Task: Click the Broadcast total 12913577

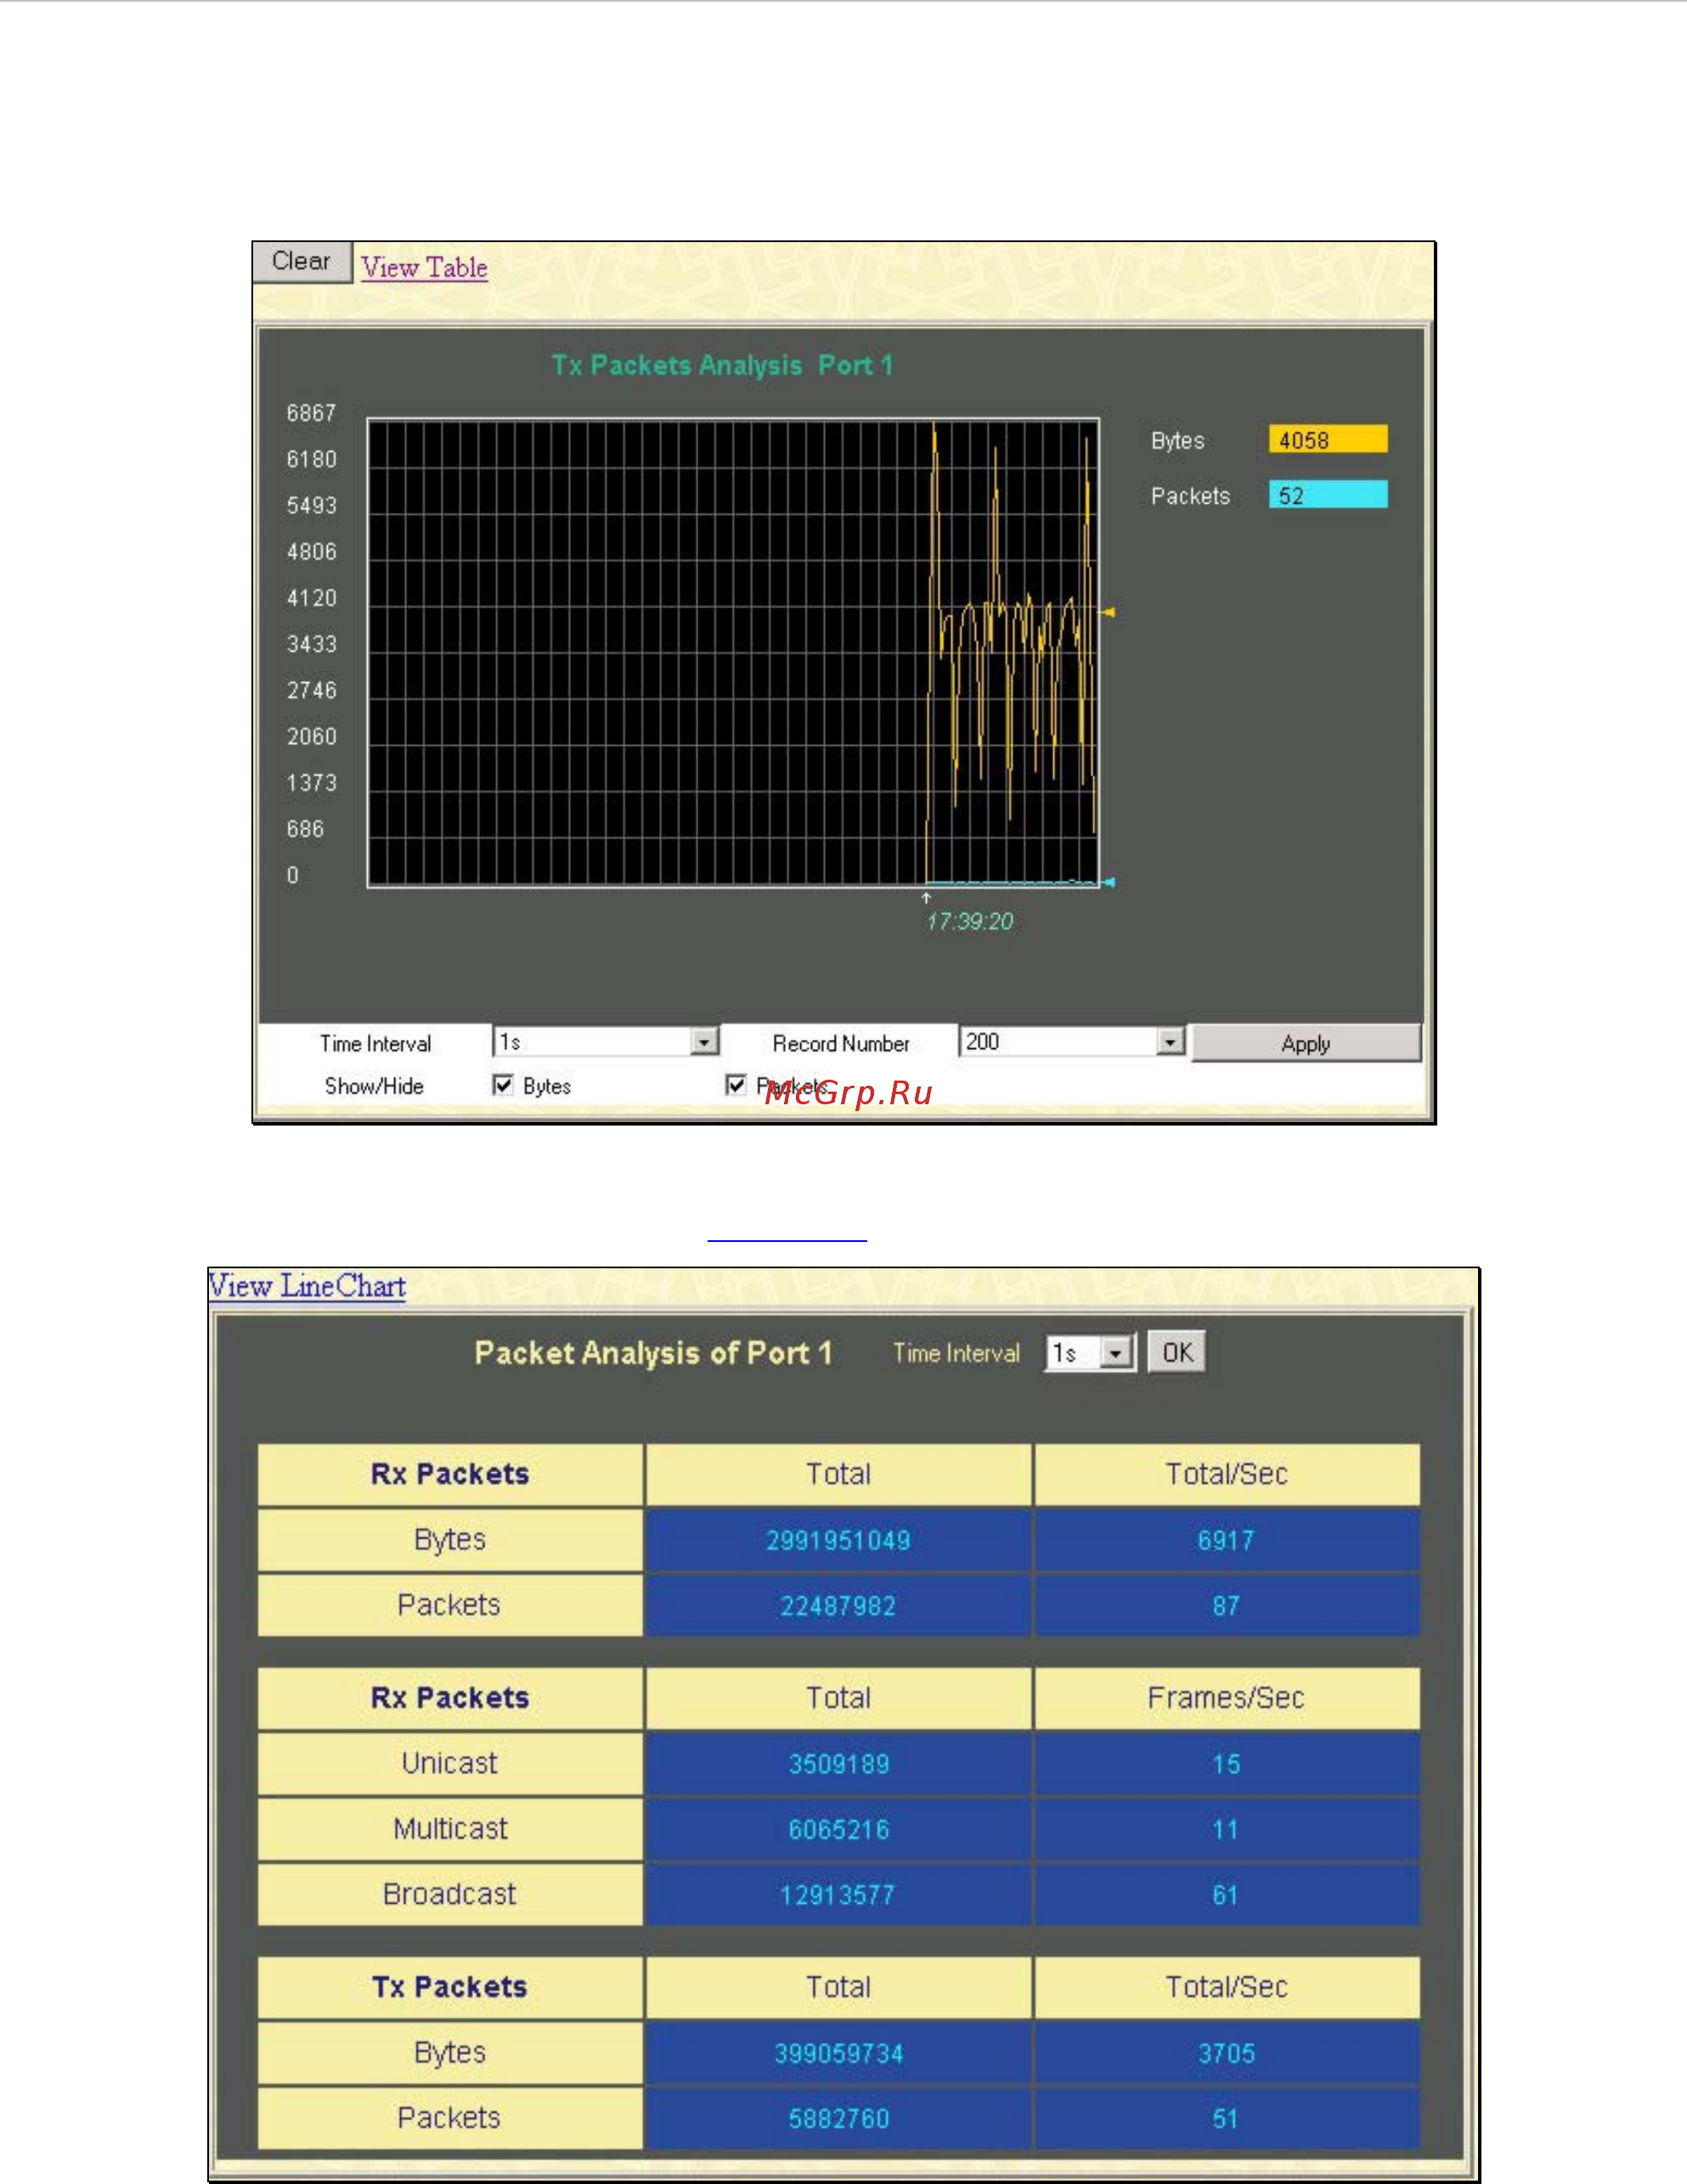Action: point(838,1895)
